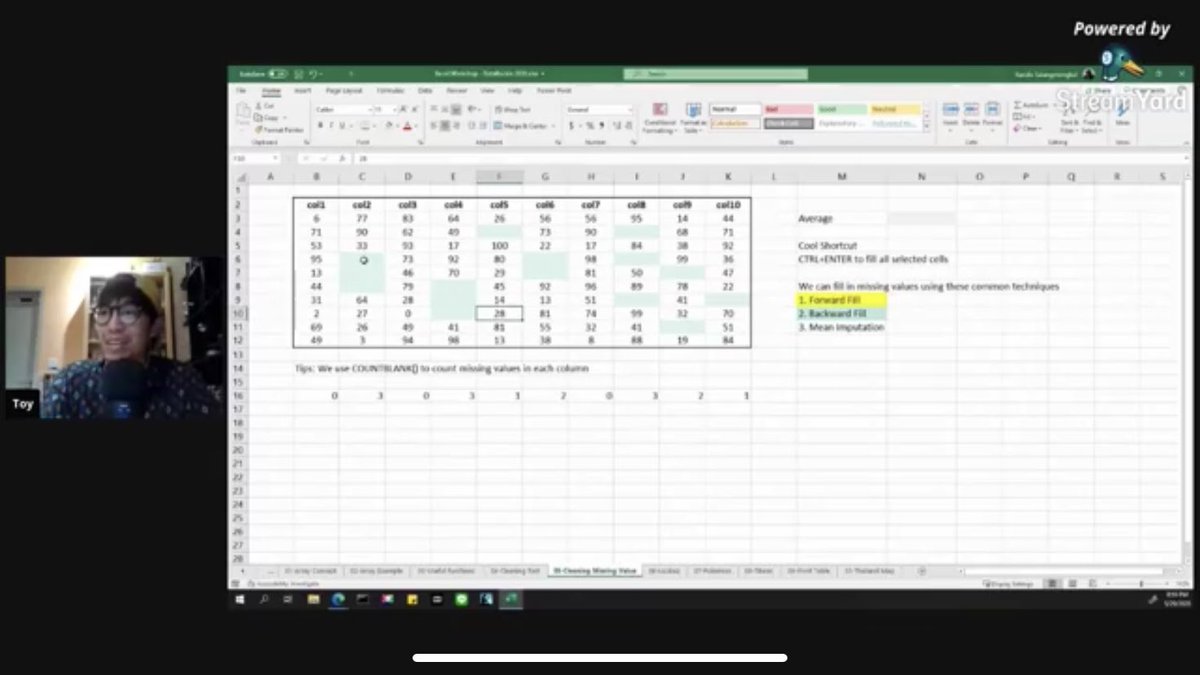Apply the Good cell style
The width and height of the screenshot is (1200, 675).
click(842, 109)
